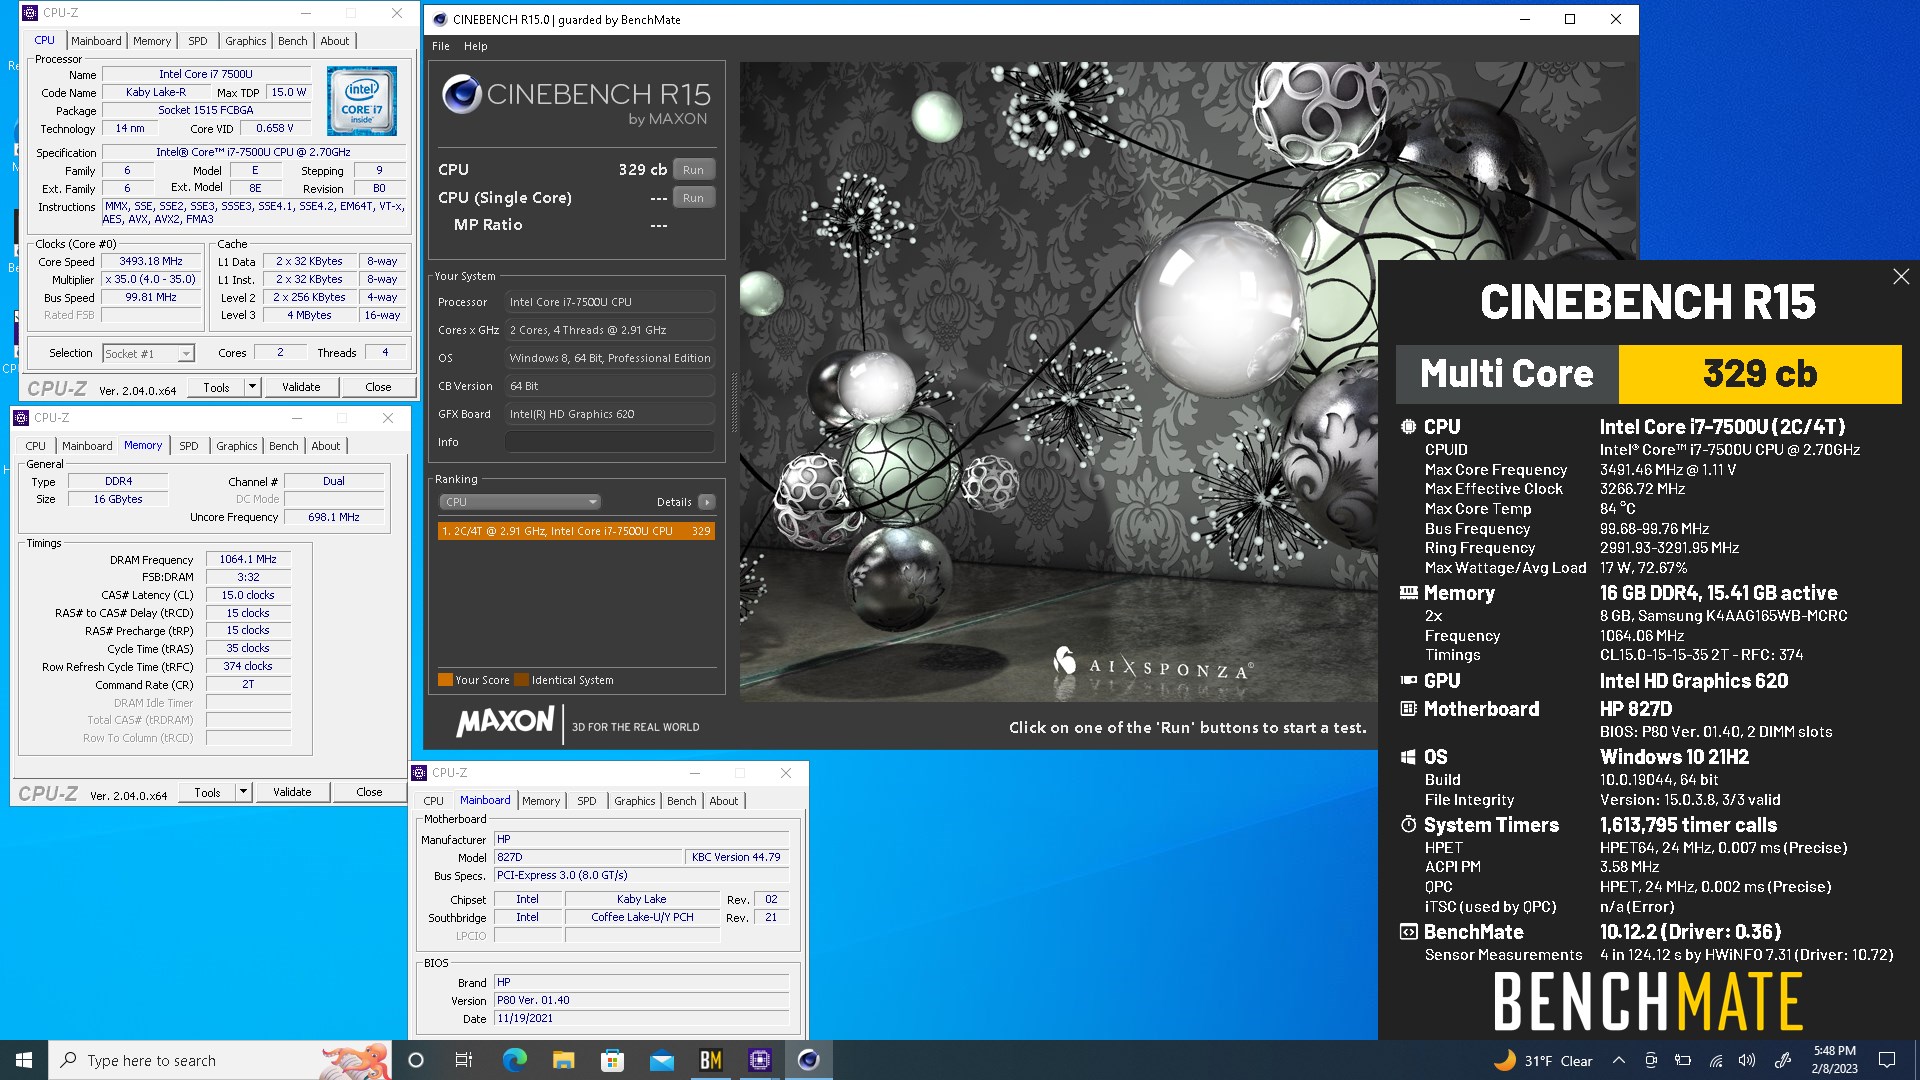Click Close button in top CPU-Z window
This screenshot has height=1080, width=1920.
coord(378,387)
